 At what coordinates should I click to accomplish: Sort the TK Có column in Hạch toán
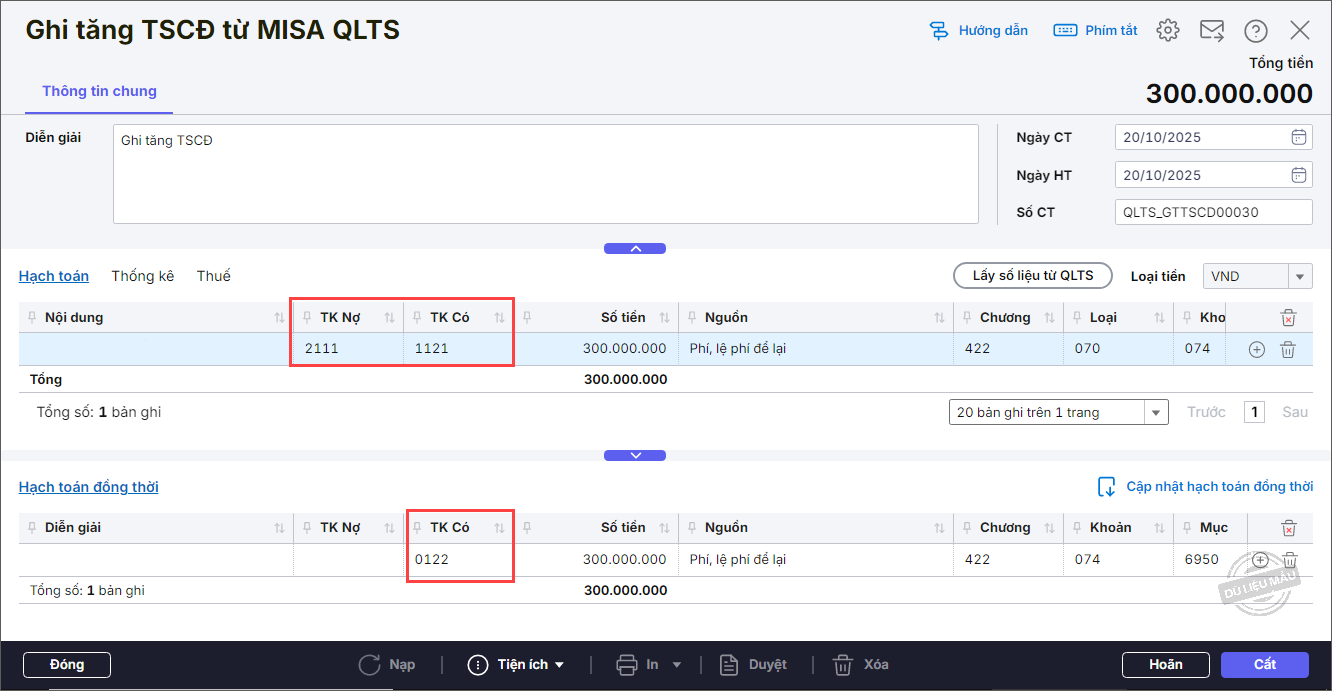pyautogui.click(x=499, y=318)
